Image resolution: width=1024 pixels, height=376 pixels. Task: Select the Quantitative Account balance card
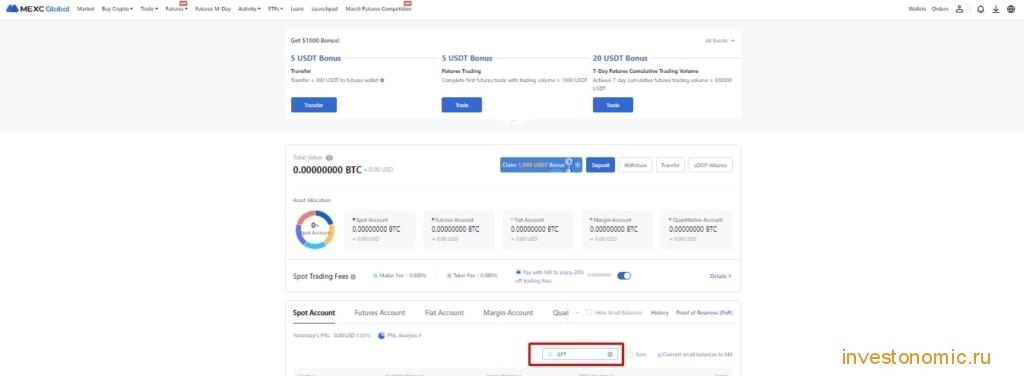pyautogui.click(x=697, y=229)
